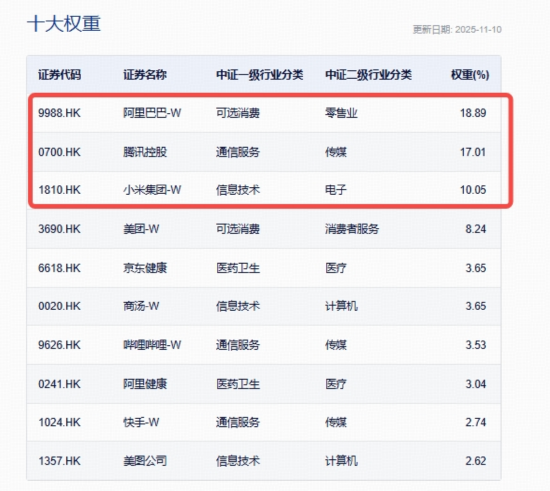Click 计算机 in the 1357.HK row
This screenshot has height=491, width=550.
pyautogui.click(x=341, y=461)
